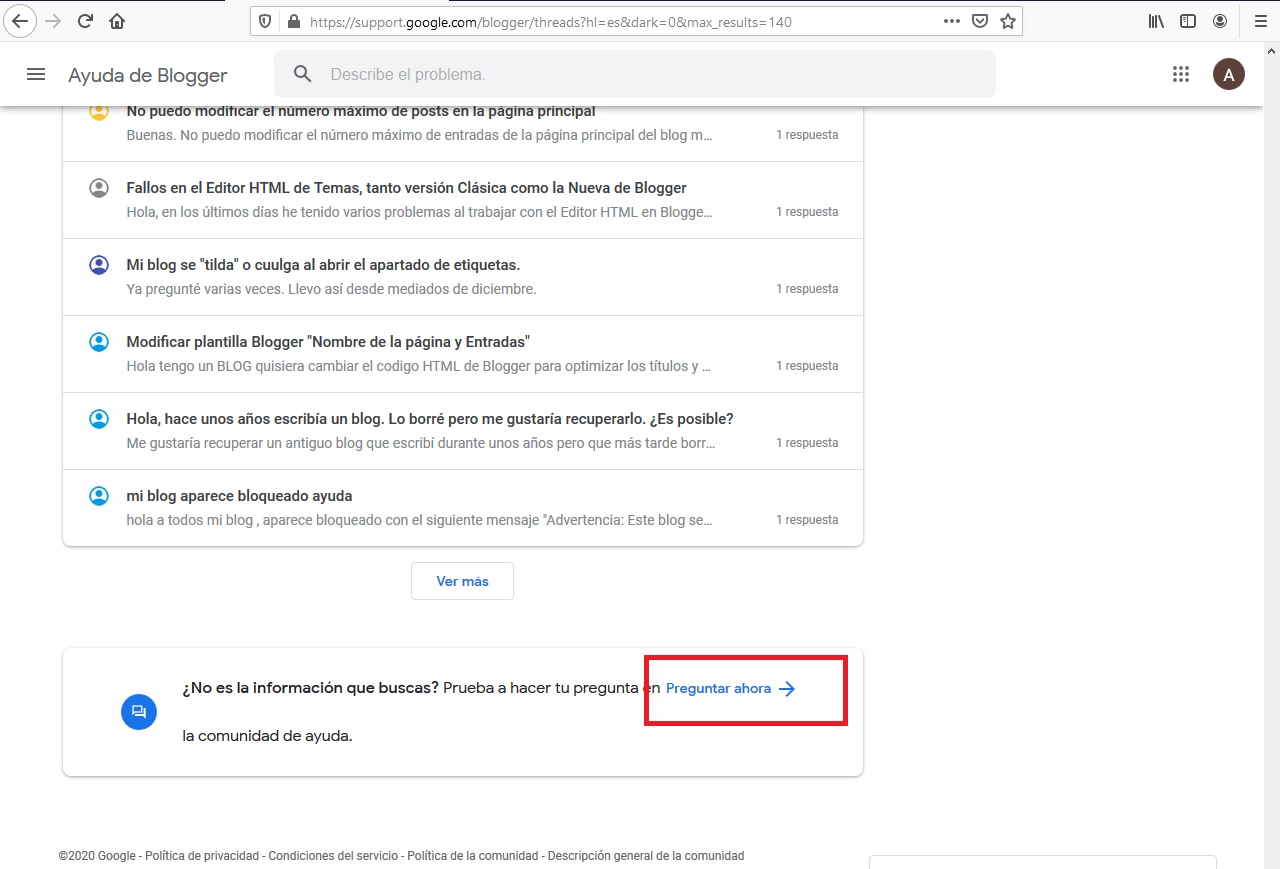The image size is (1280, 869).
Task: Click the "Ver más" button
Action: pos(462,581)
